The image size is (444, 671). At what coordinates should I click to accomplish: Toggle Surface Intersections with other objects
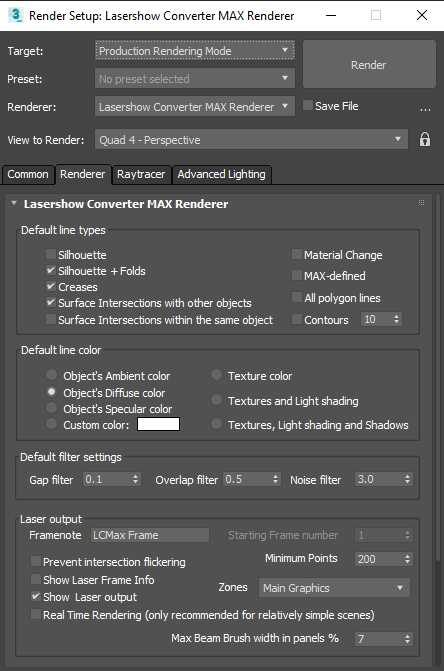pyautogui.click(x=51, y=303)
